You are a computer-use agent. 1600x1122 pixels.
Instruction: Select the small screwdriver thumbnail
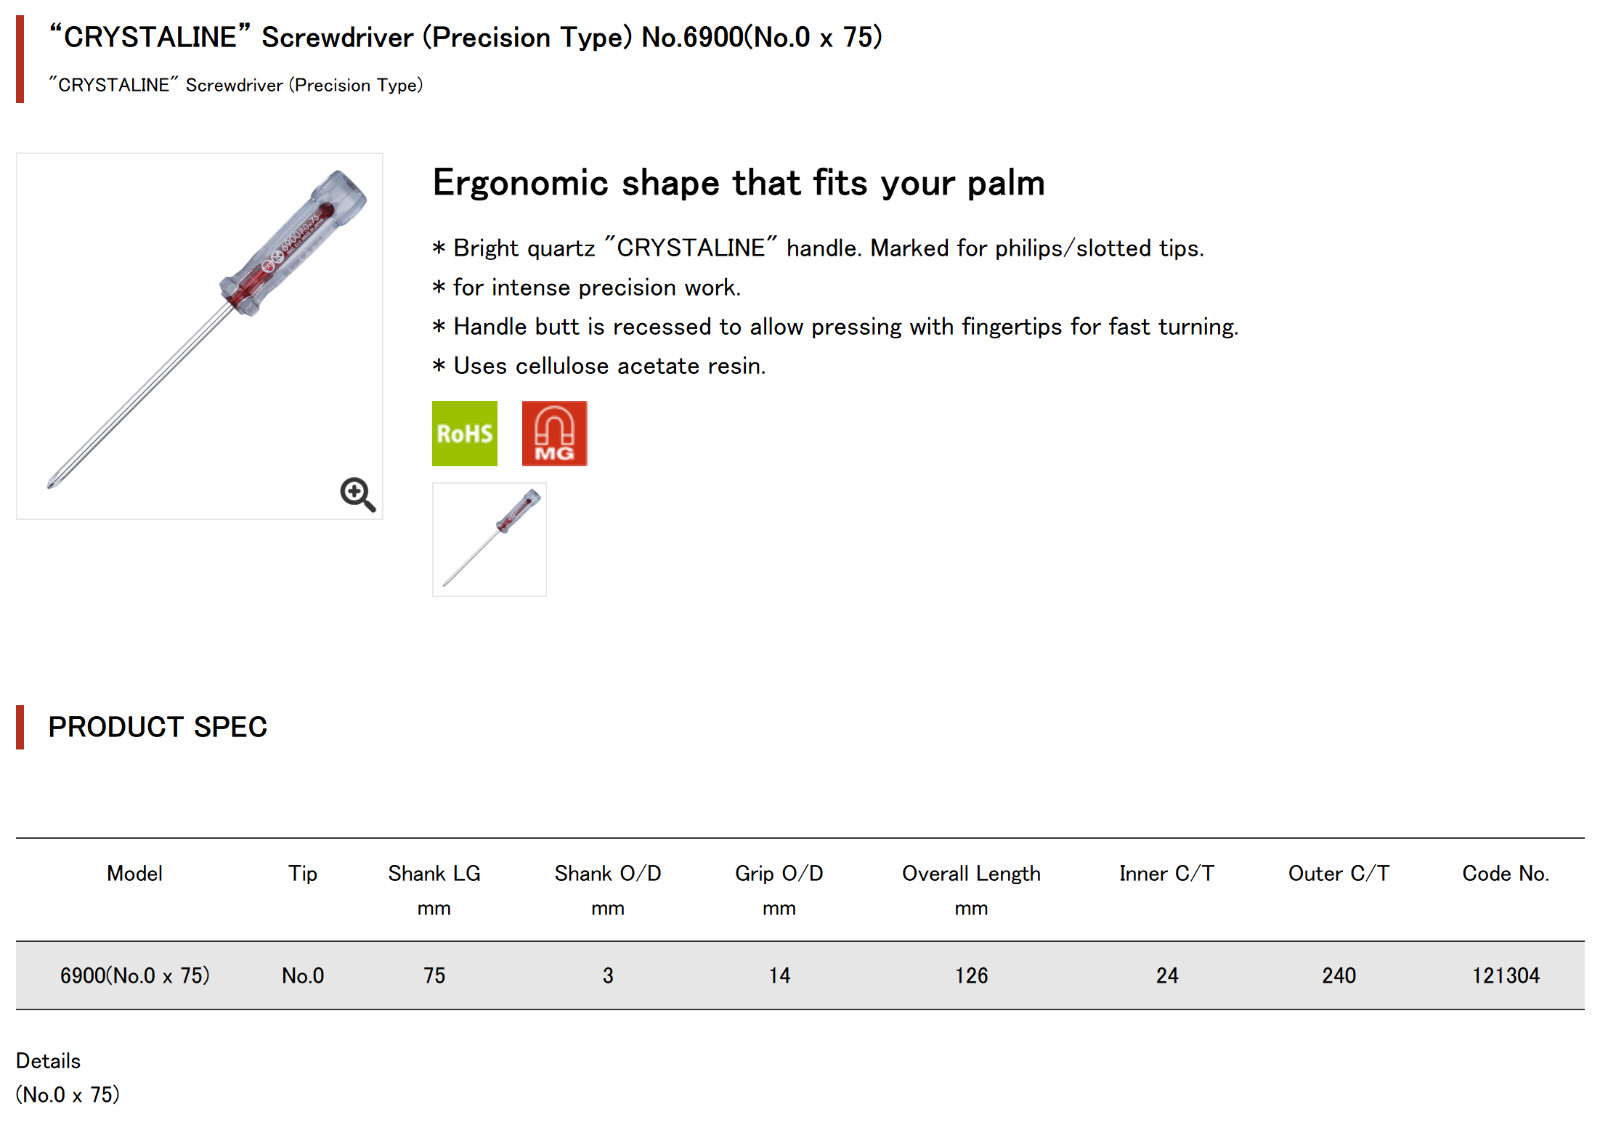tap(489, 539)
